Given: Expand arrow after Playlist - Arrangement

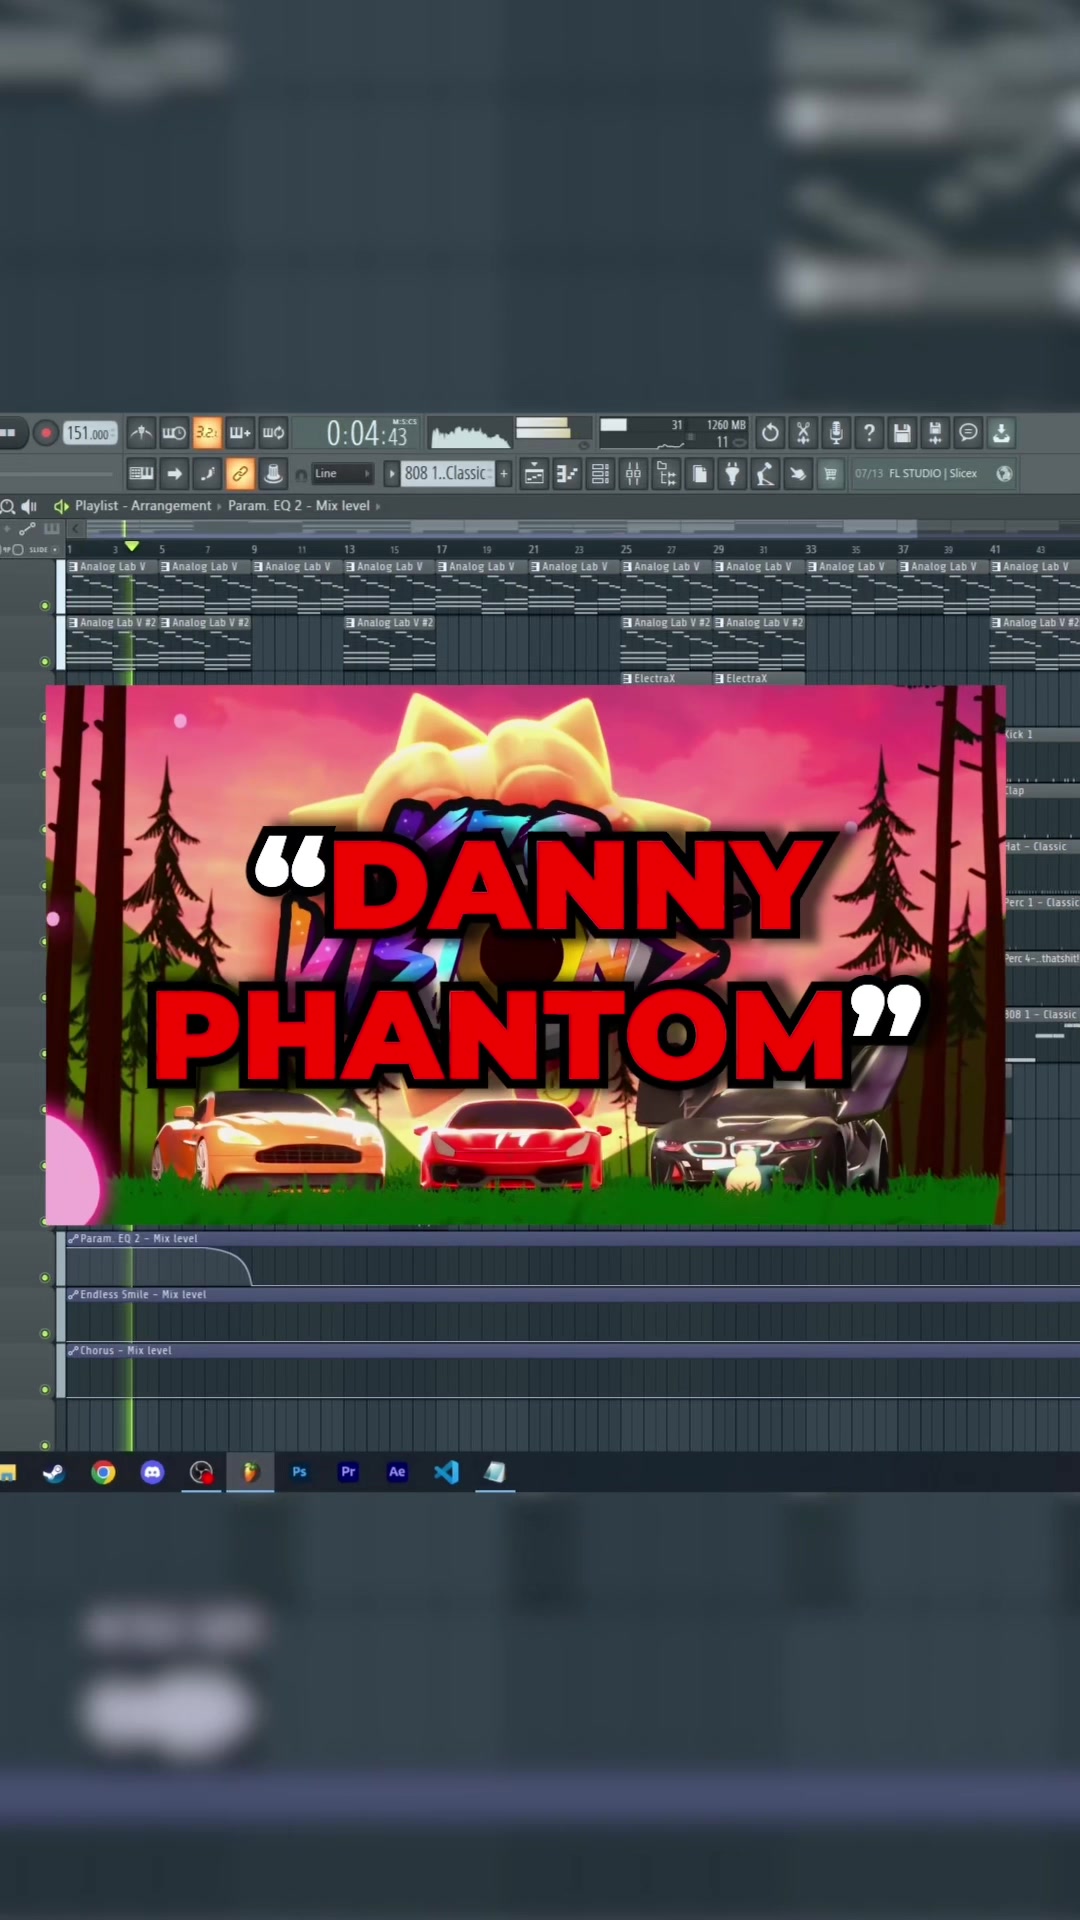Looking at the screenshot, I should [219, 506].
